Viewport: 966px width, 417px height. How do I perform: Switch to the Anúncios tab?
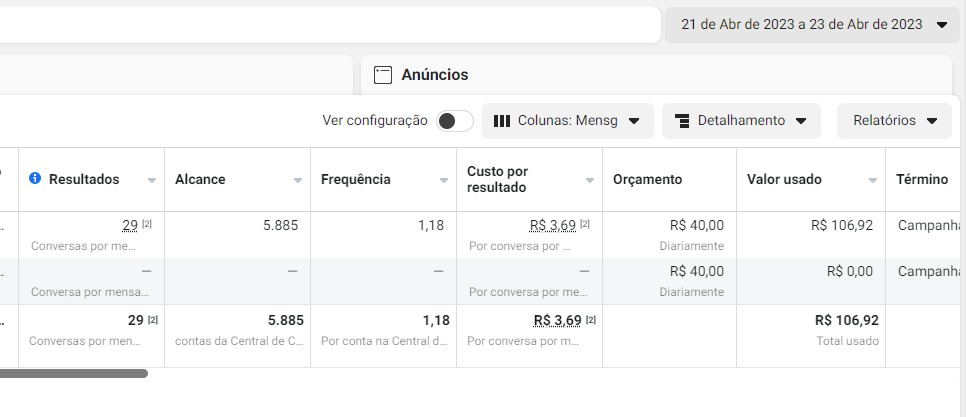tap(434, 75)
